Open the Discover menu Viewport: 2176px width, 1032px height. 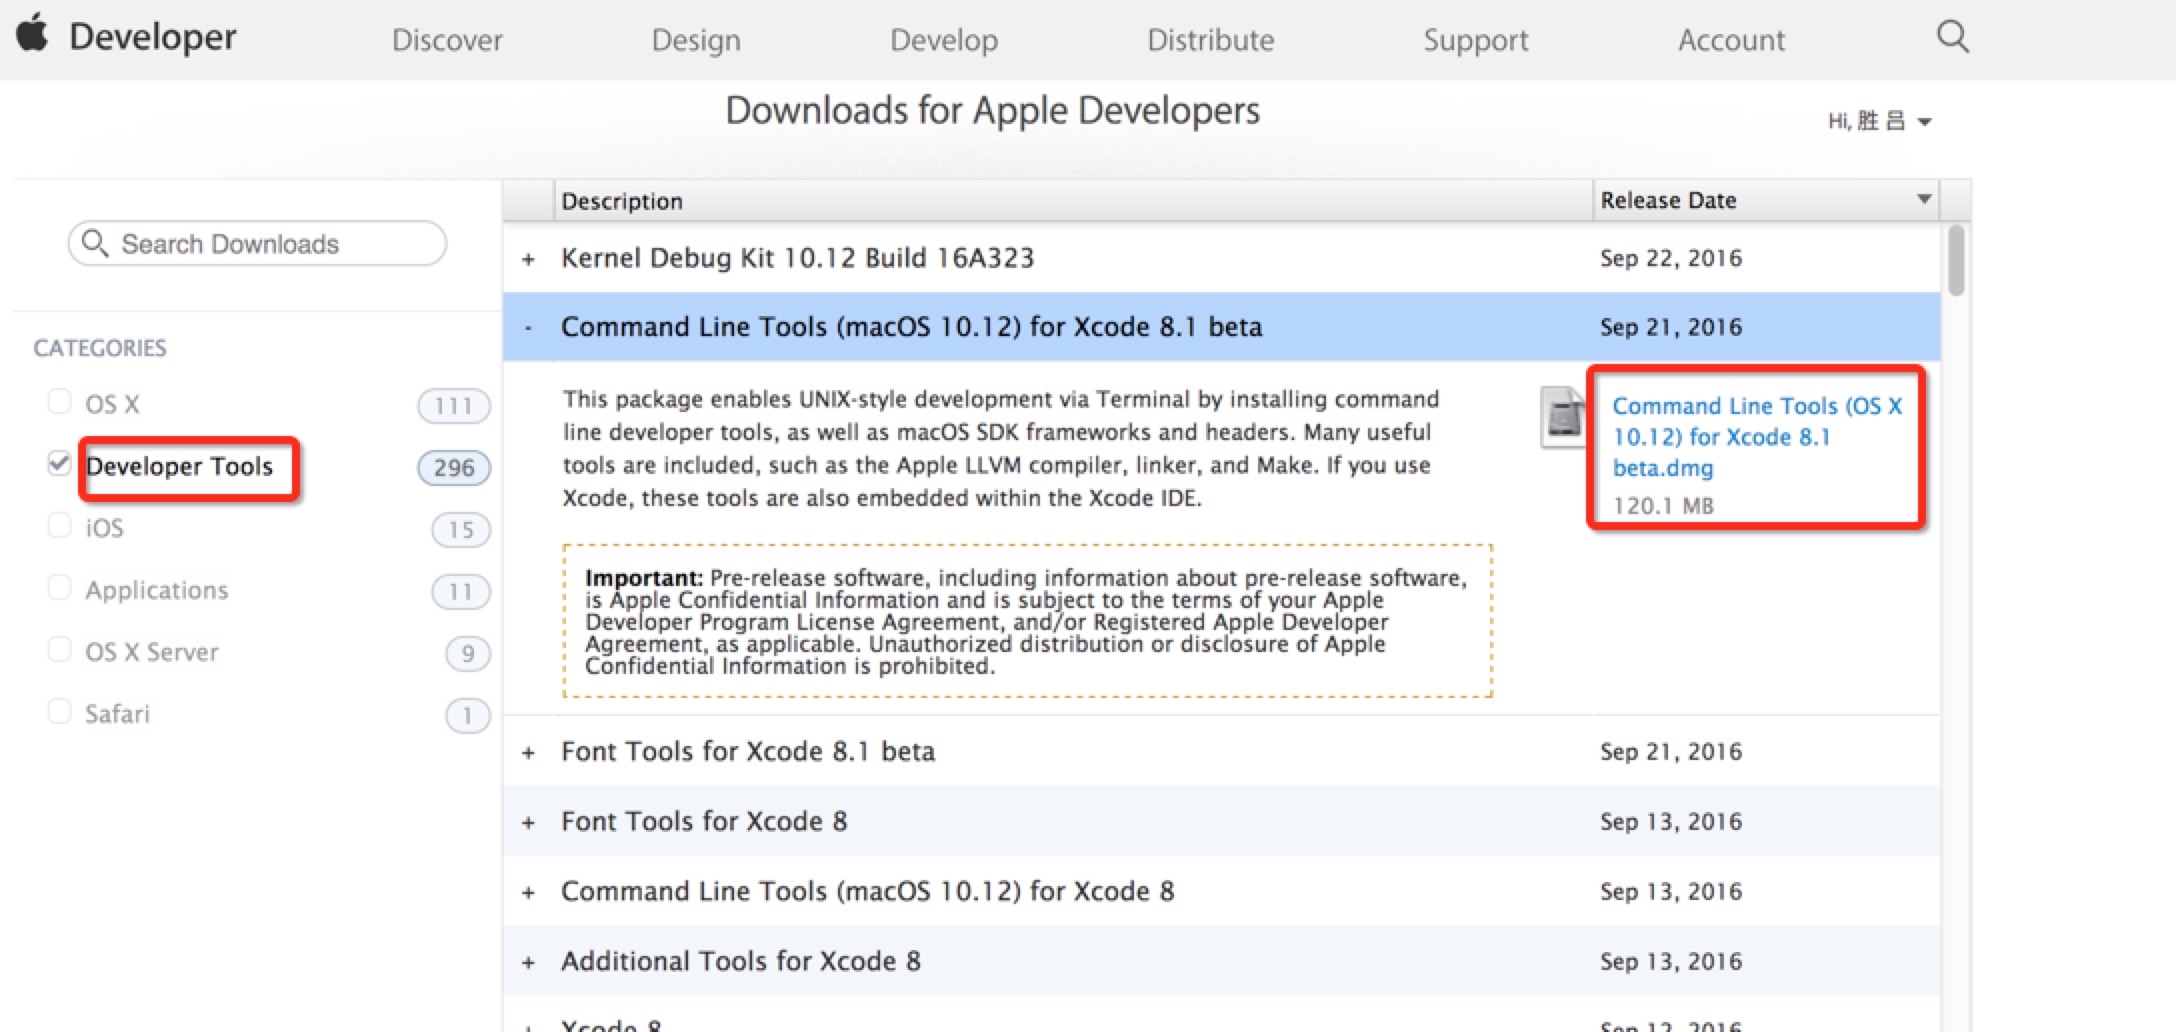[x=447, y=40]
